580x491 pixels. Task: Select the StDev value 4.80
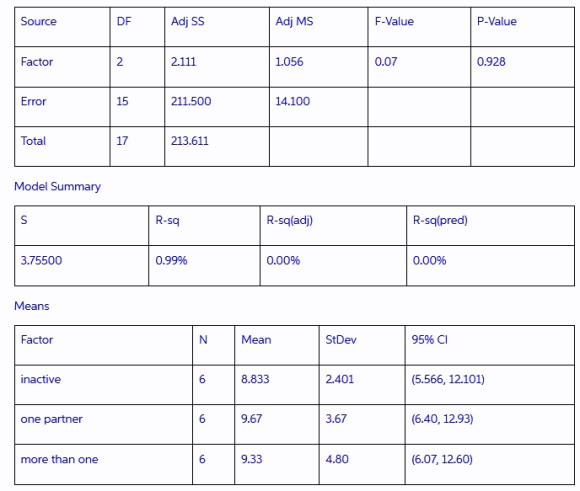[337, 459]
